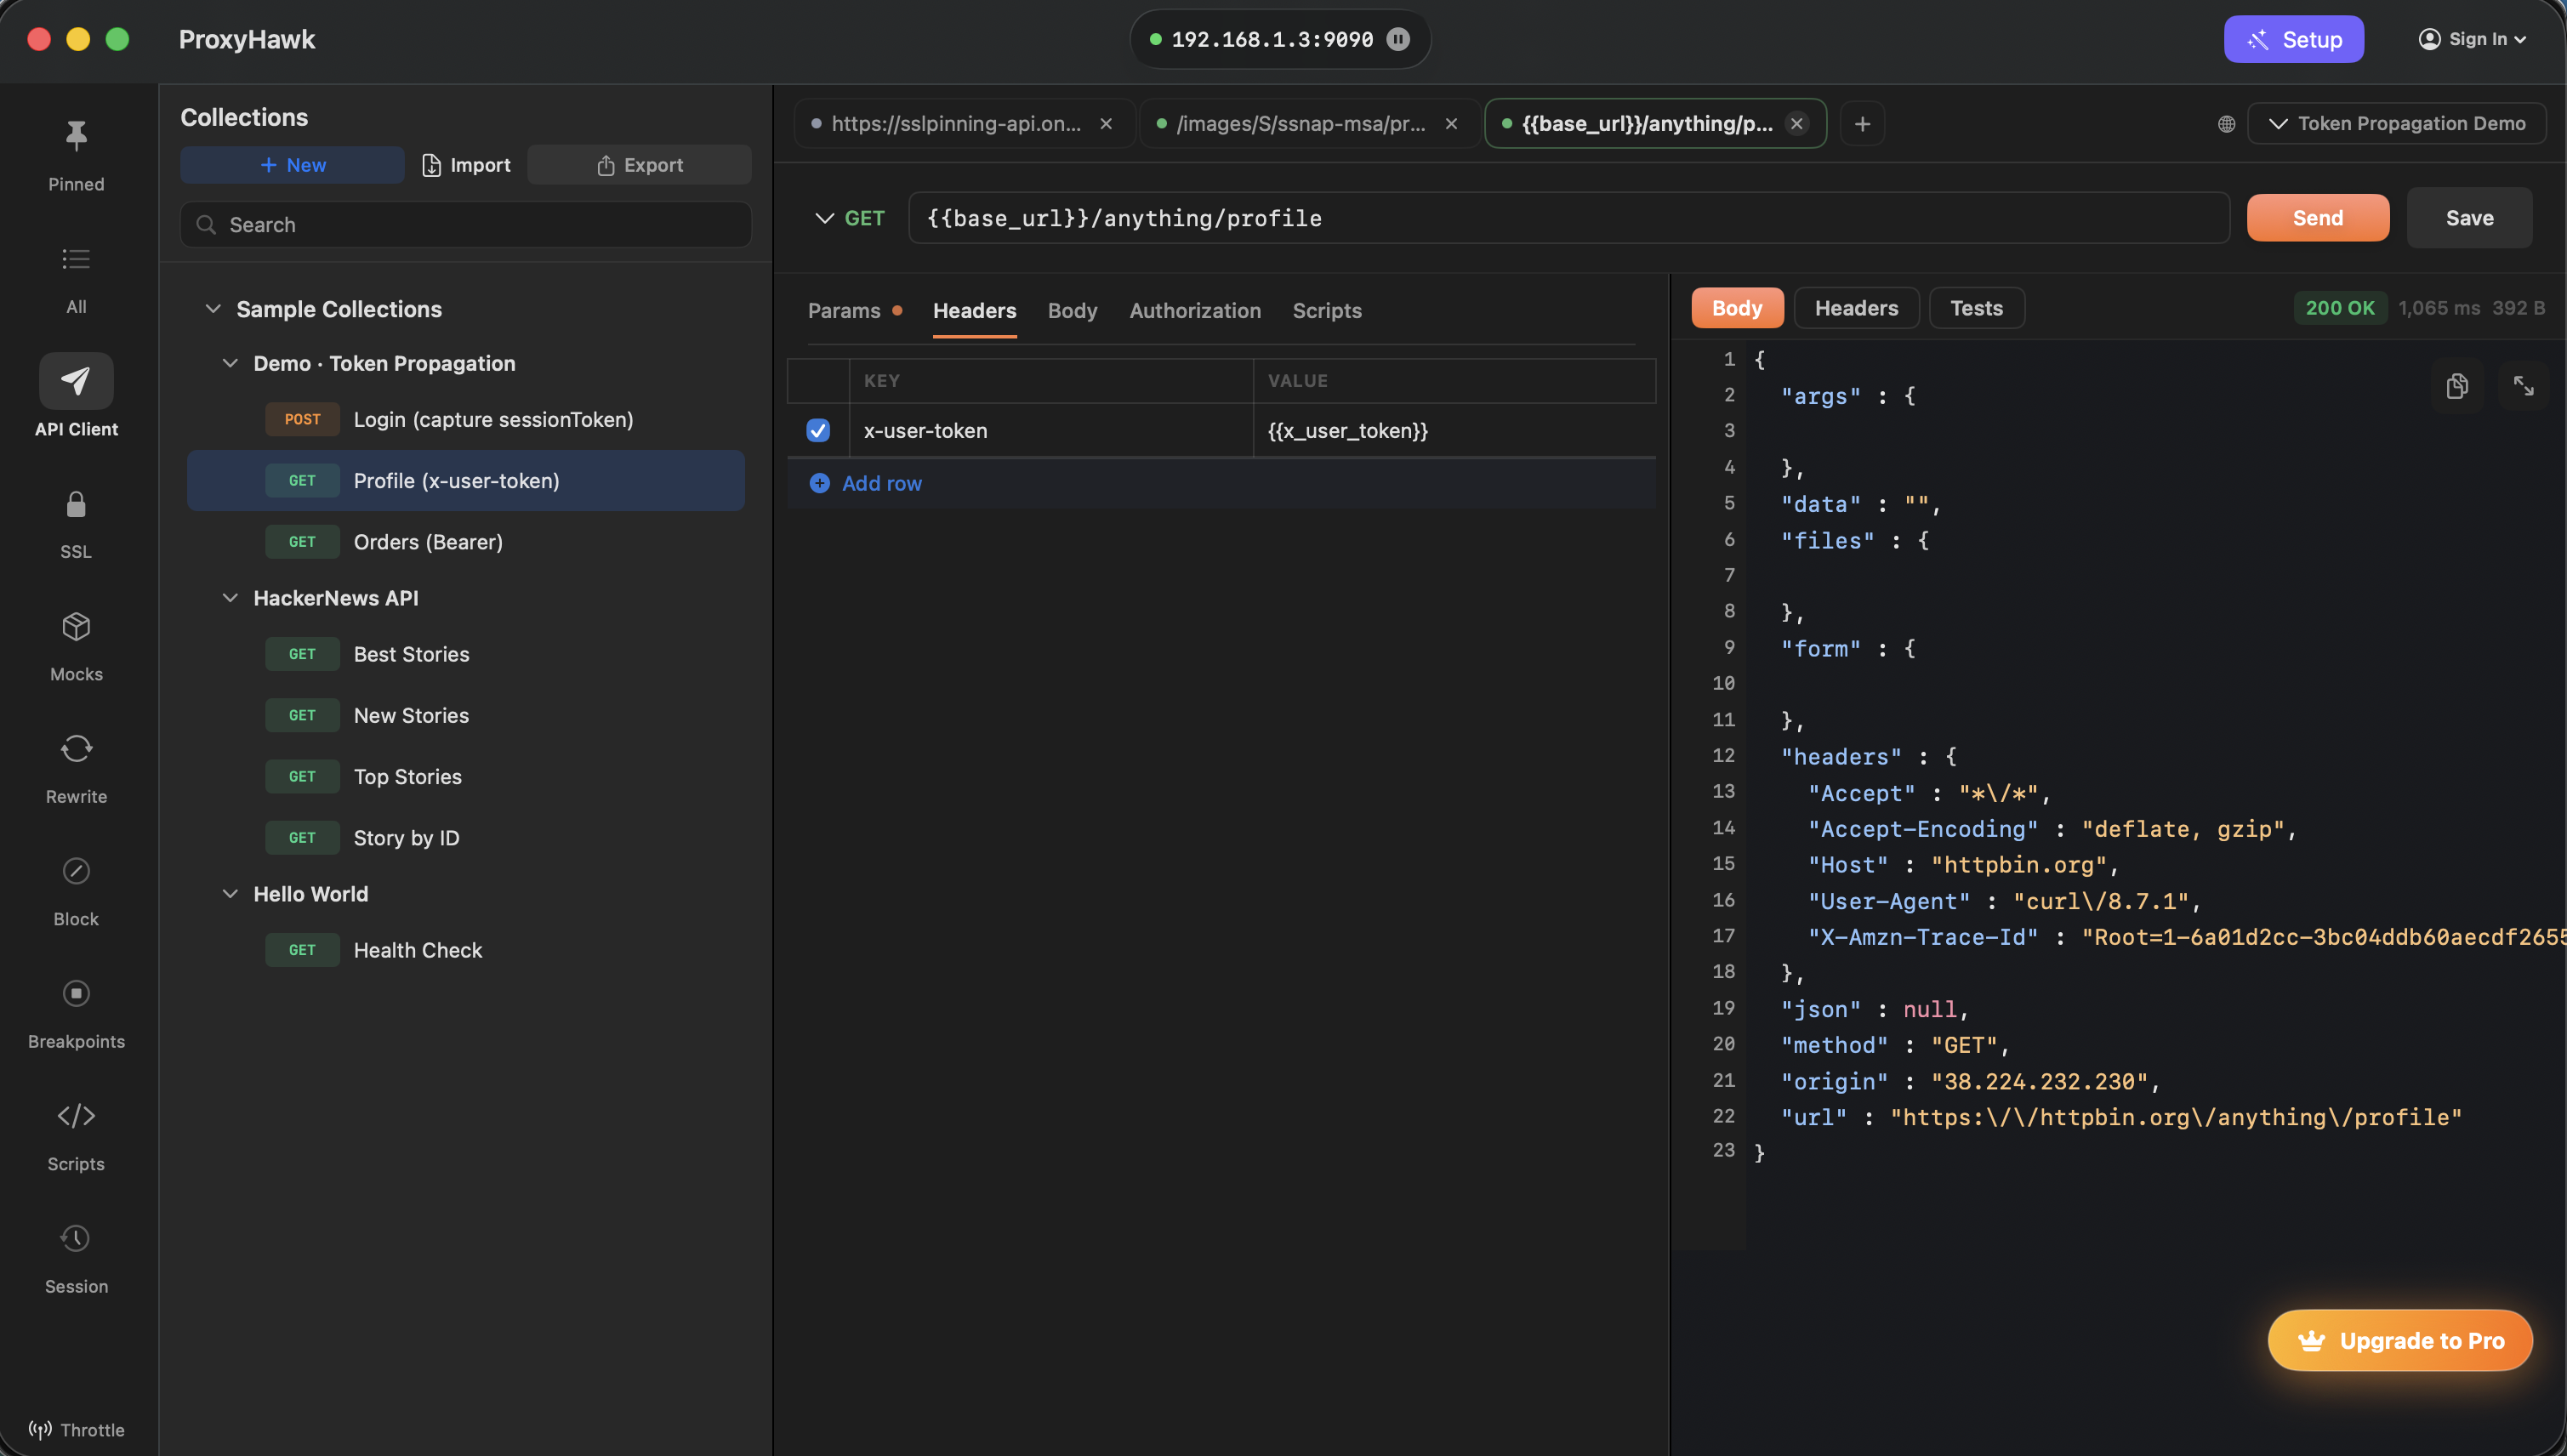Close the {{base_url}}/anything/p... tab
This screenshot has height=1456, width=2567.
pos(1797,124)
